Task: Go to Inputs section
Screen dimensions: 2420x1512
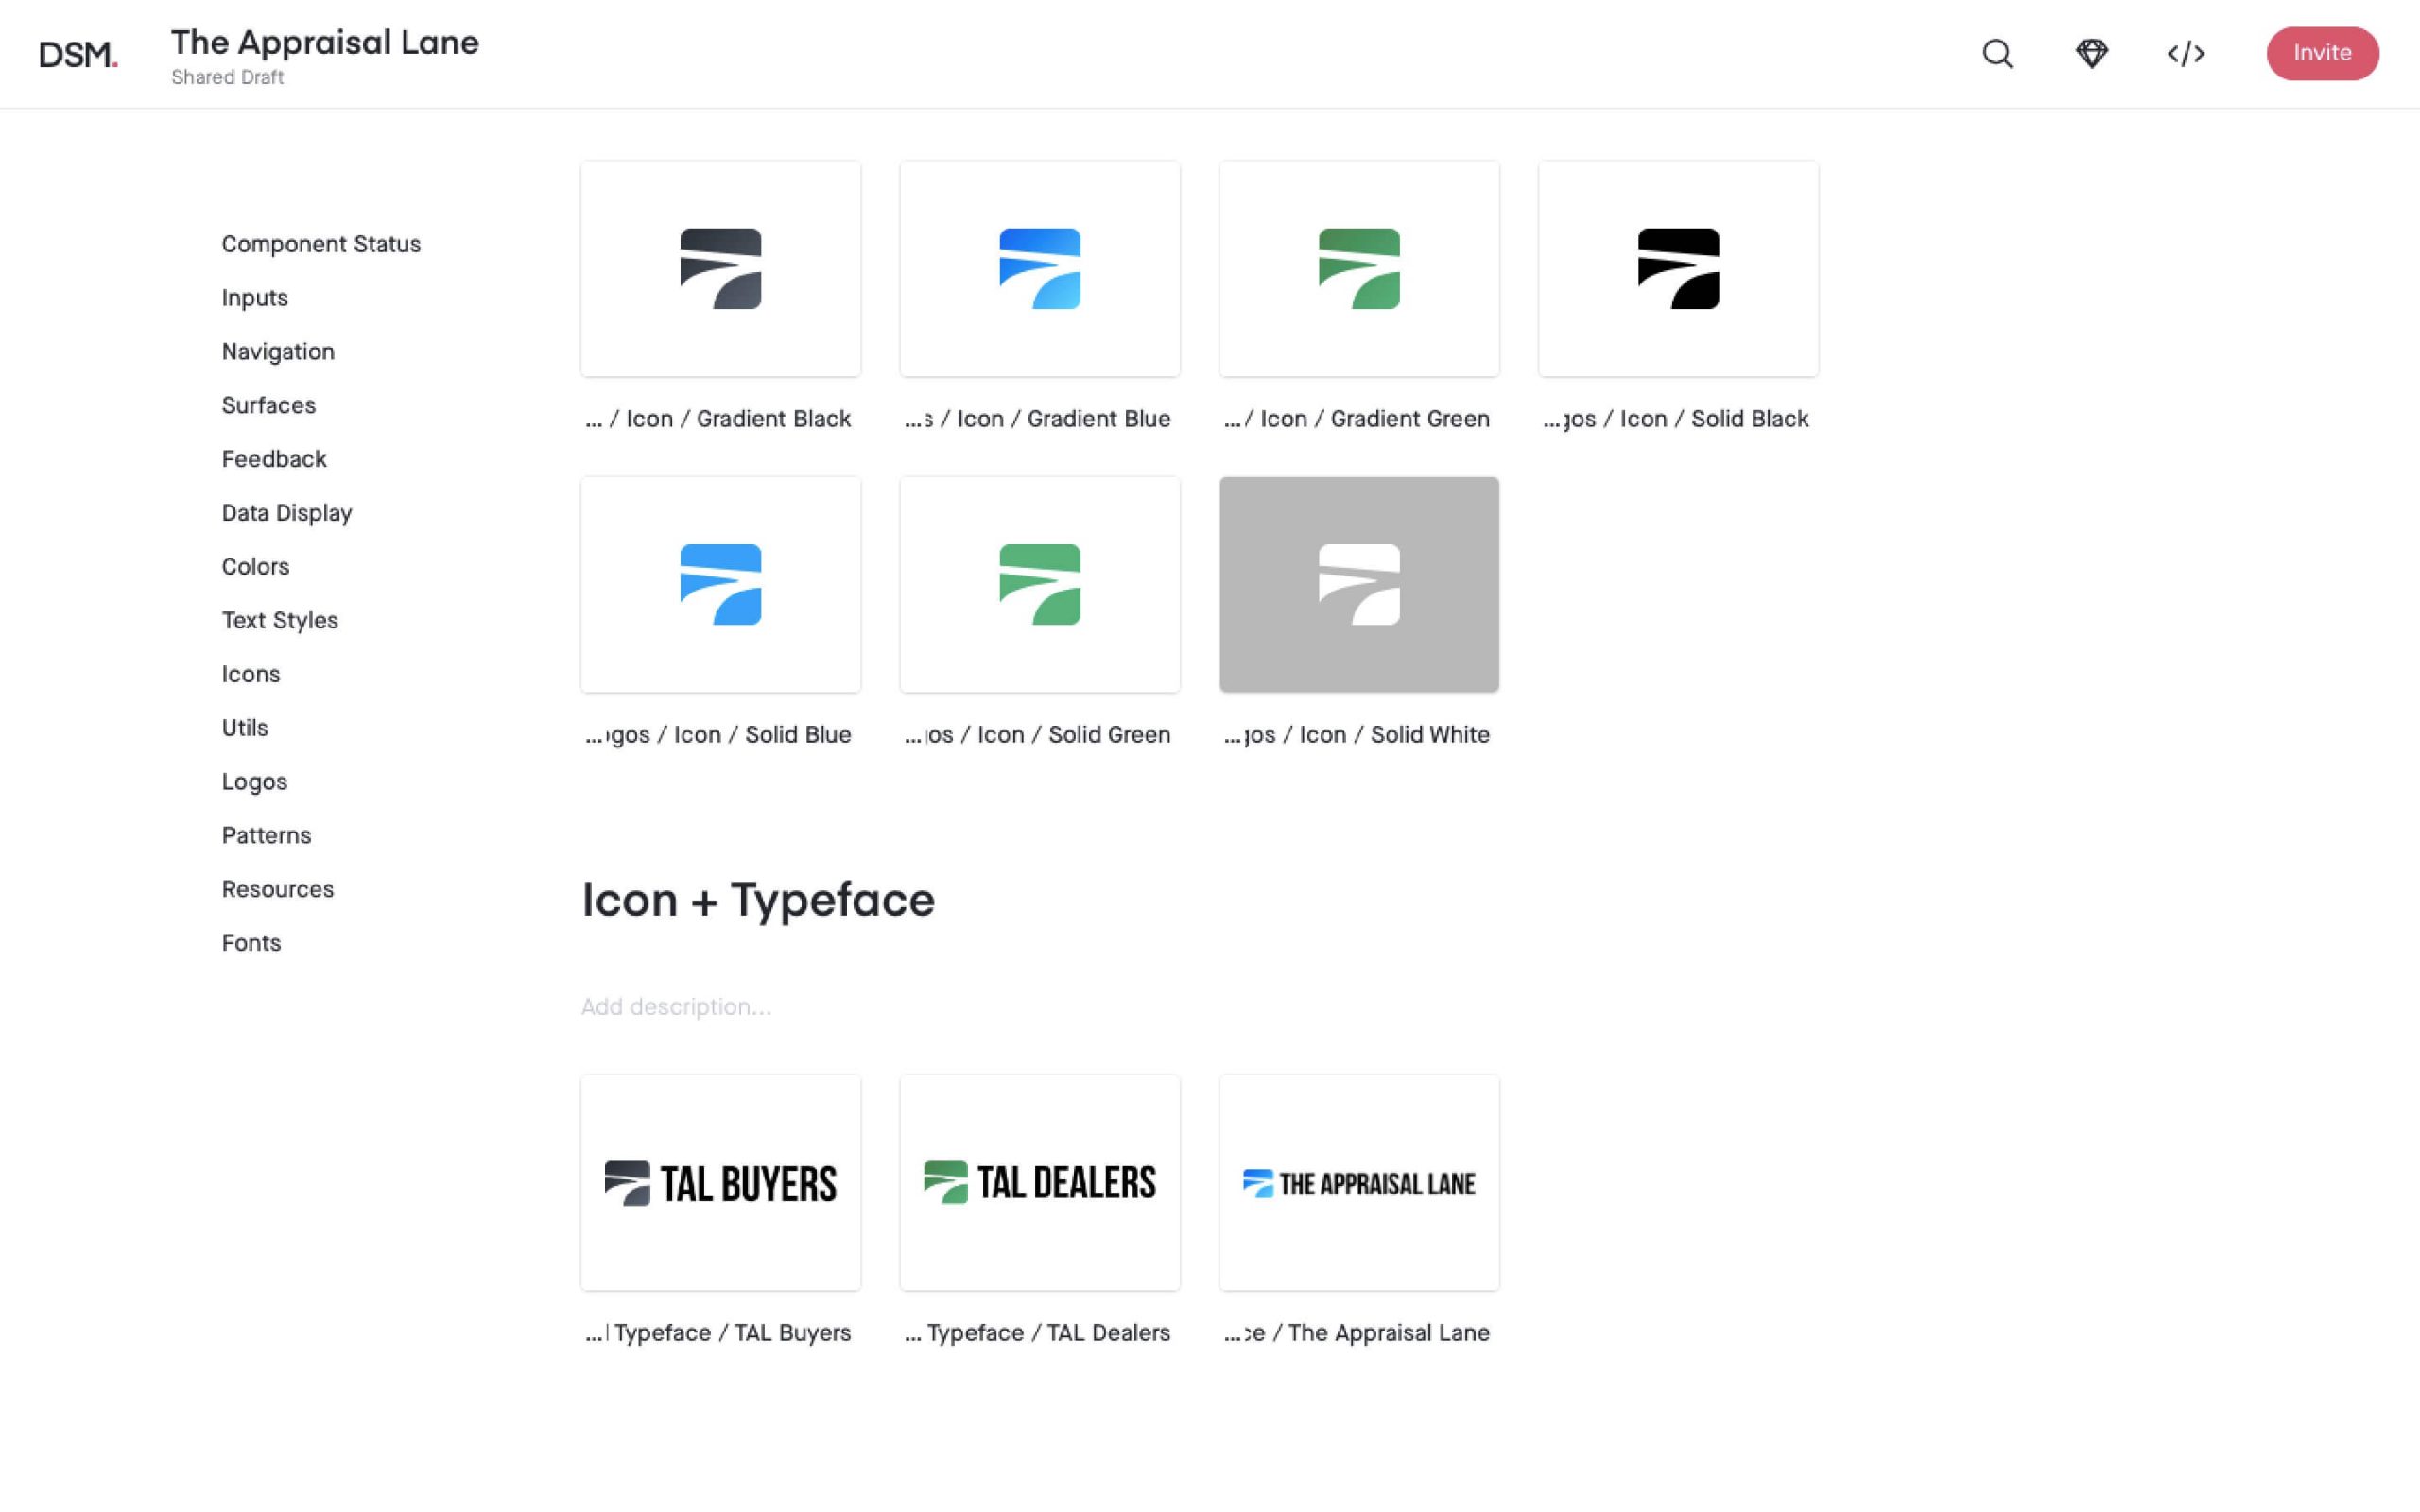Action: click(x=255, y=298)
